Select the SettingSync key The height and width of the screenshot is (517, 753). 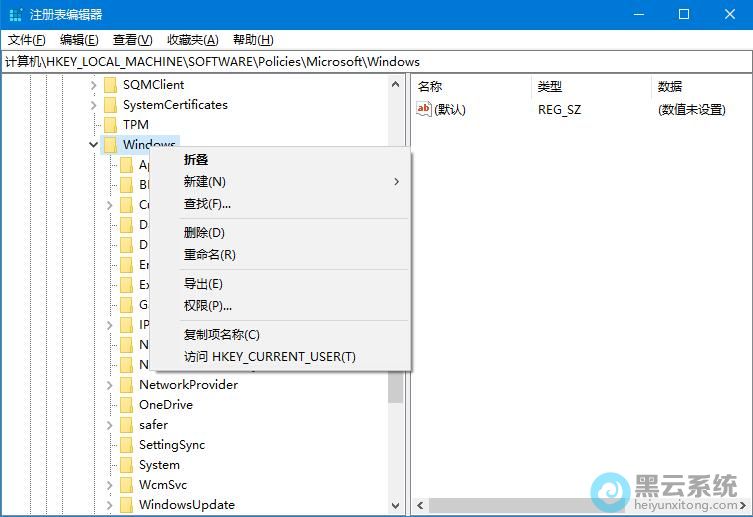click(172, 445)
